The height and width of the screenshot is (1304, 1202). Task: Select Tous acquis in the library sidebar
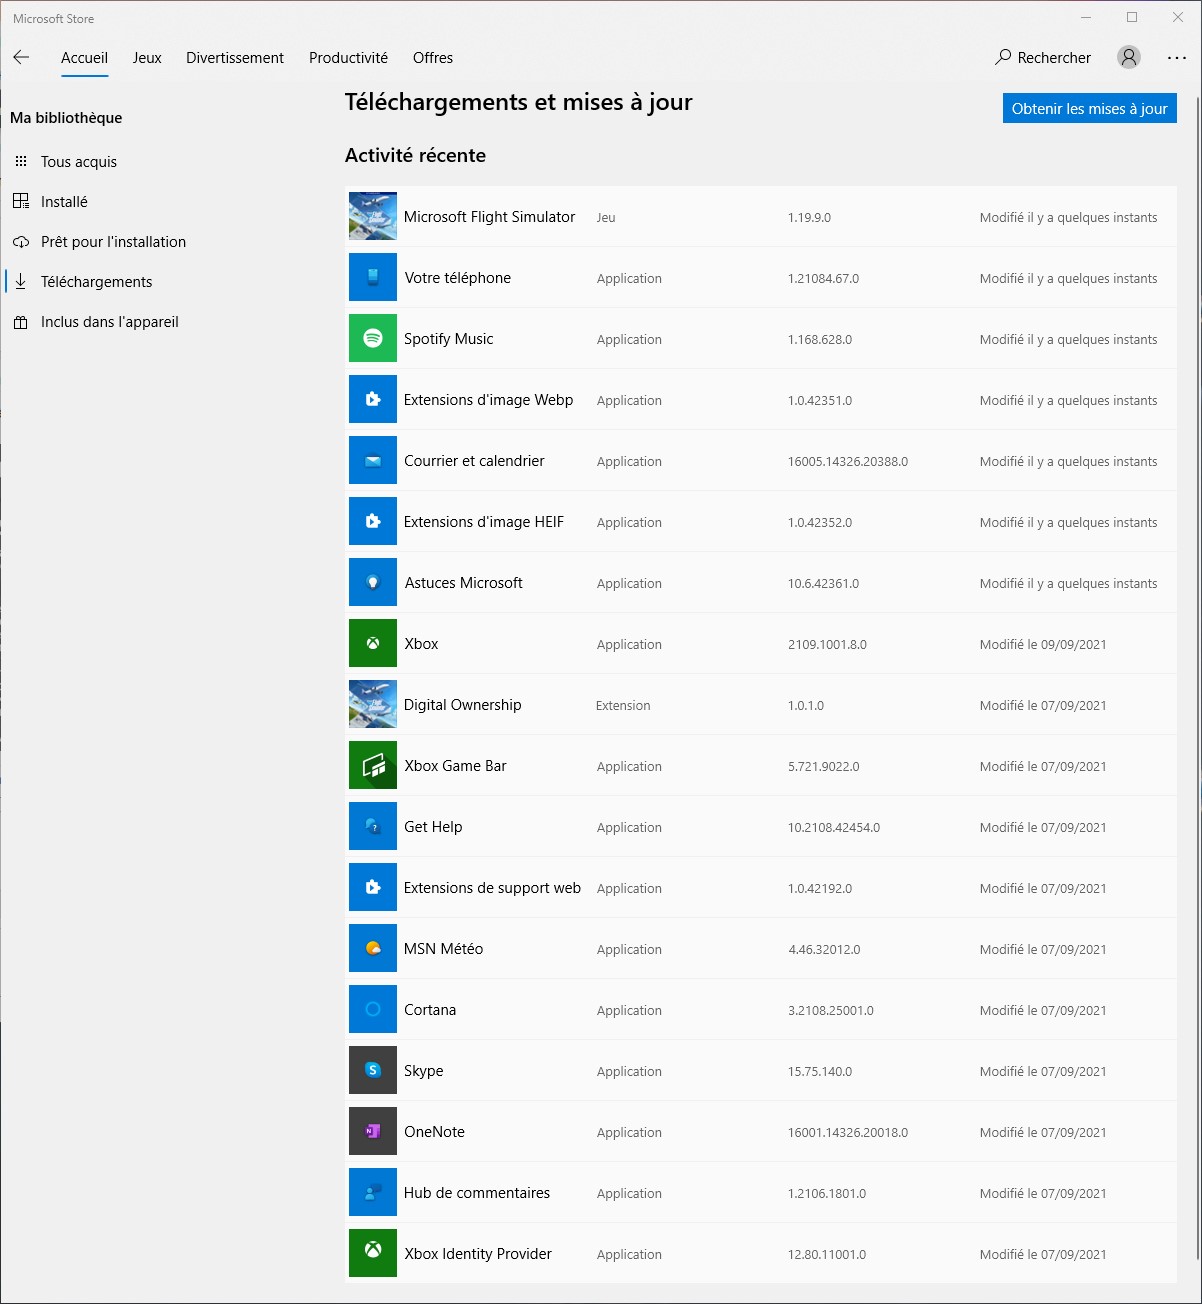tap(79, 161)
